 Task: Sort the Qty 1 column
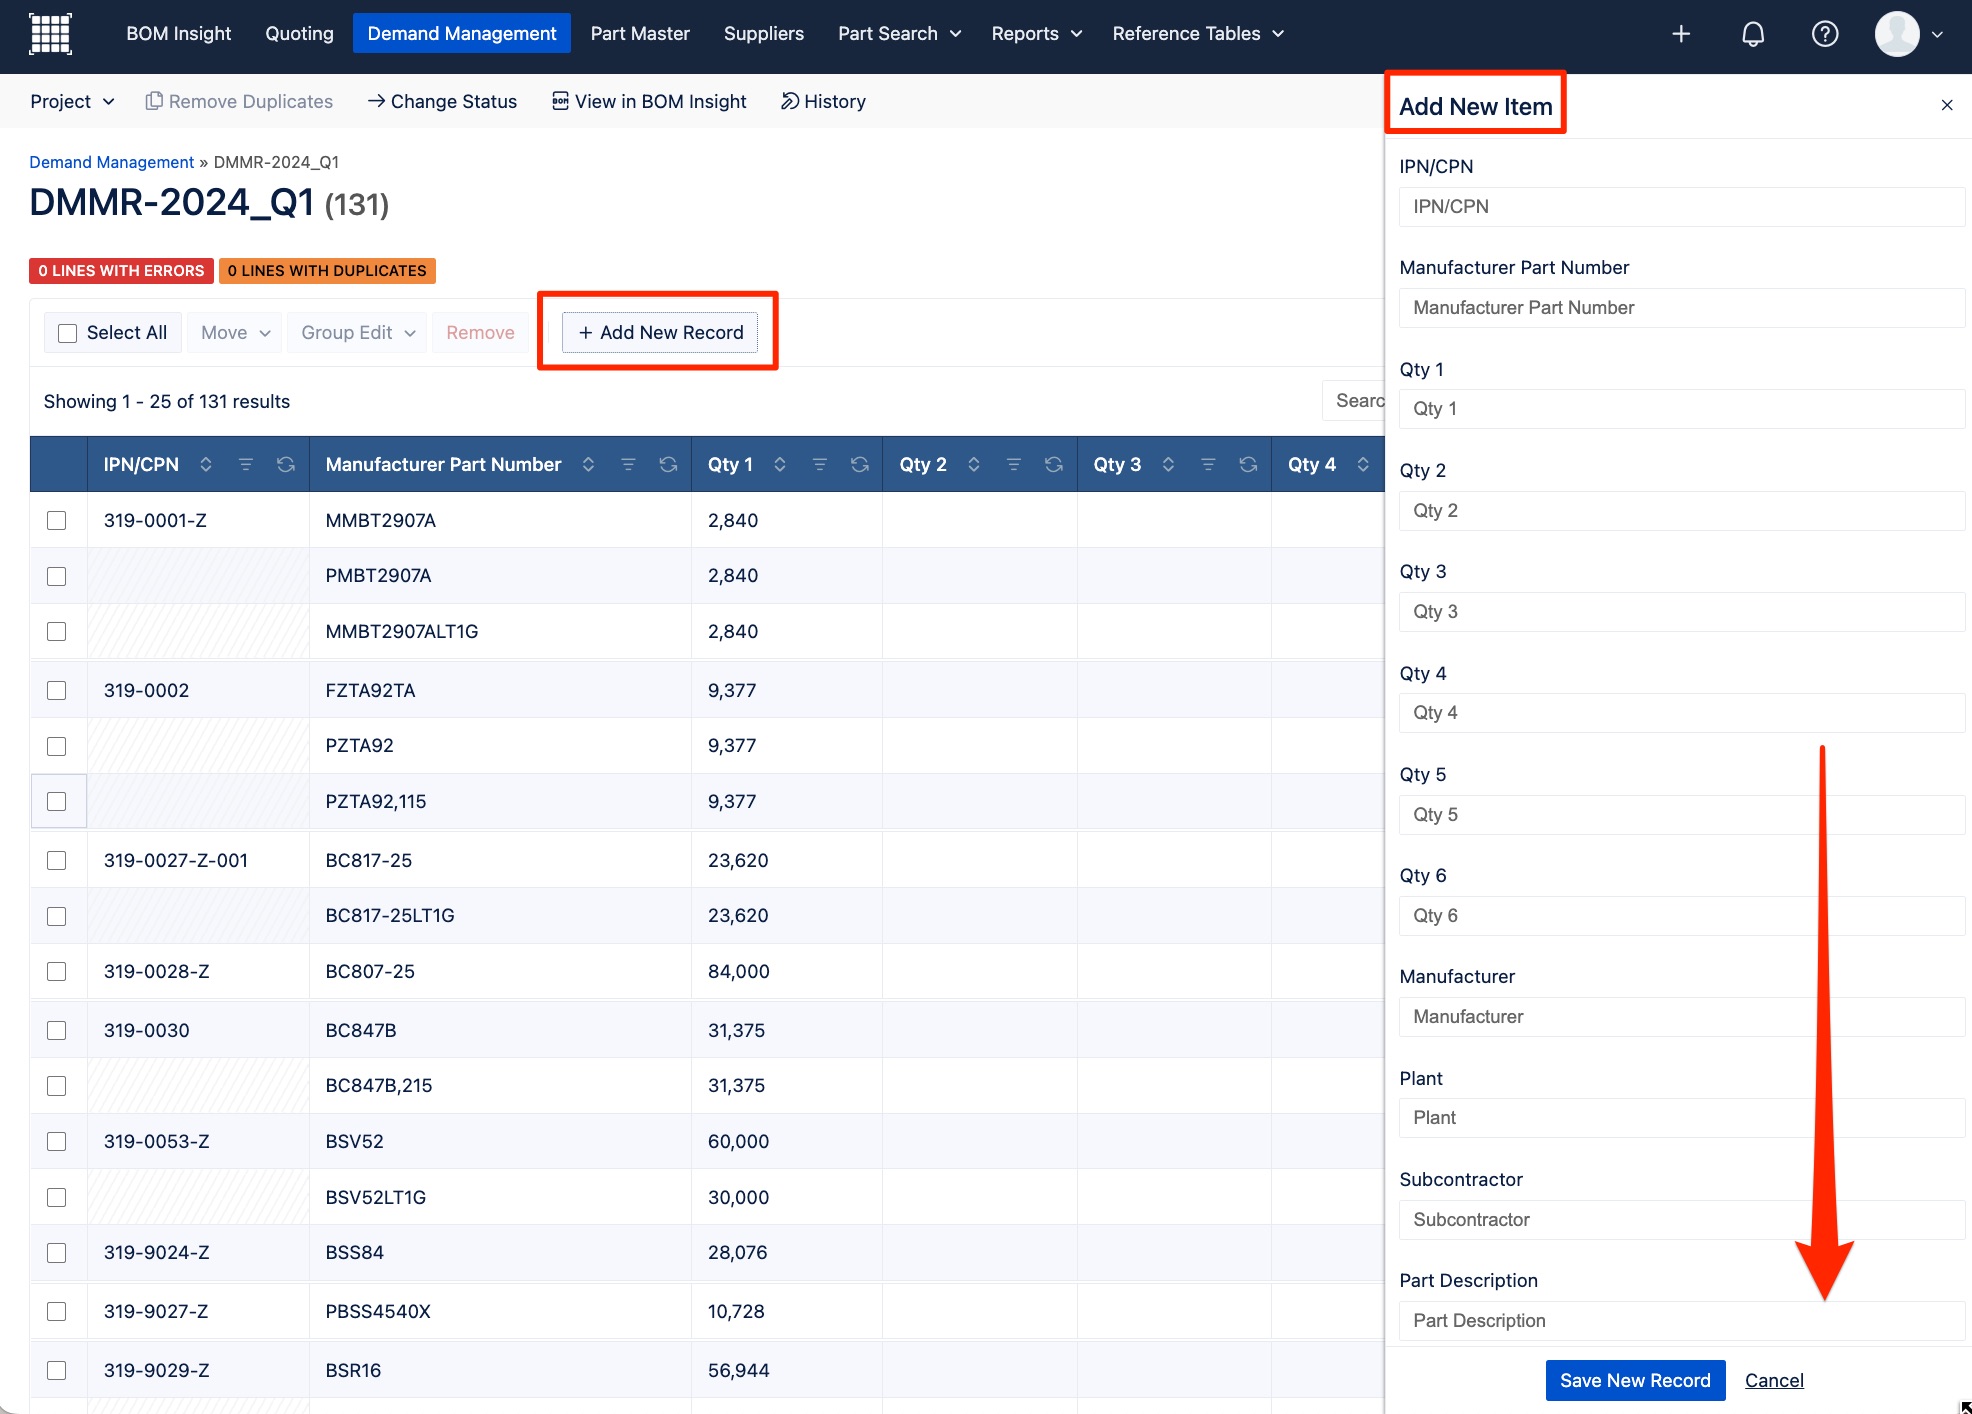pos(780,464)
